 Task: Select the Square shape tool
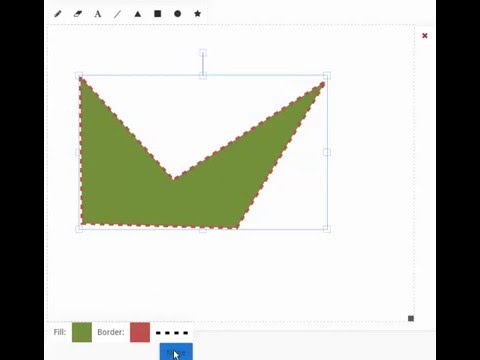(x=158, y=13)
